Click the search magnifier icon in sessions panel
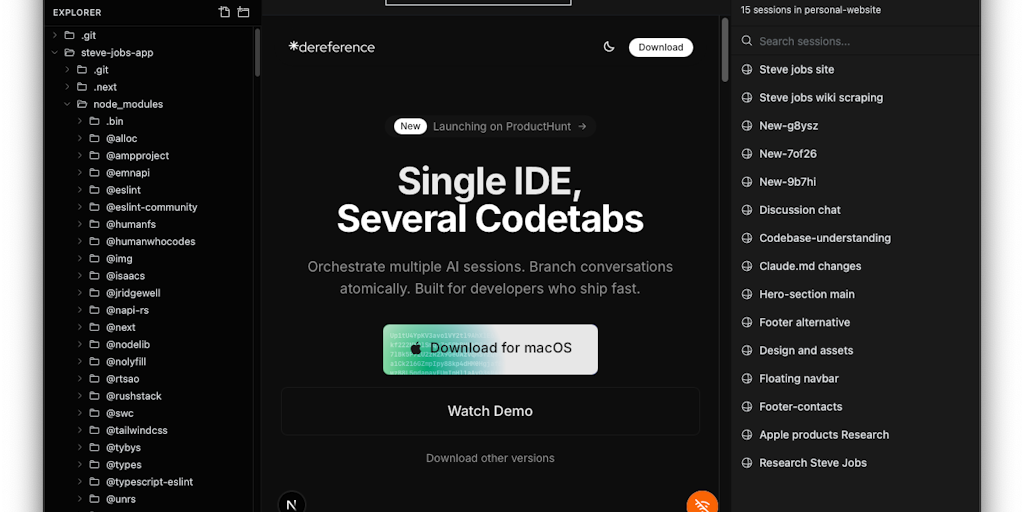Viewport: 1024px width, 512px height. tap(747, 41)
